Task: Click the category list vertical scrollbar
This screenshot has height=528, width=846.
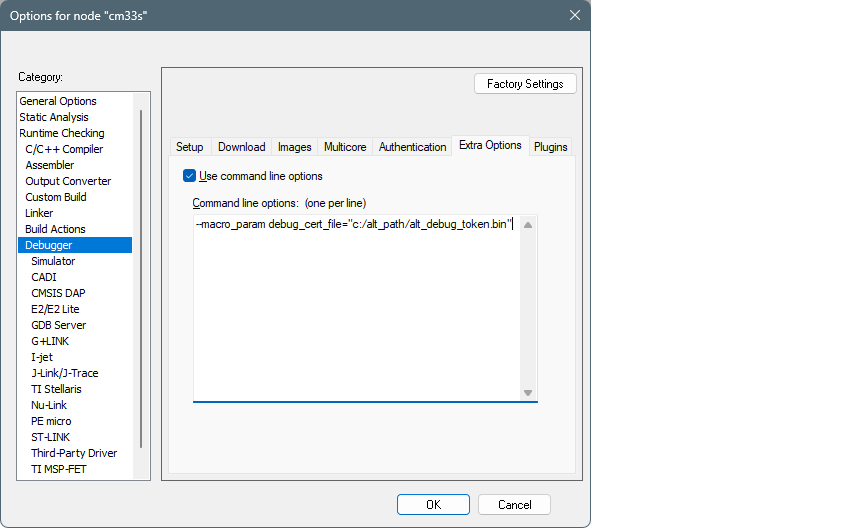Action: point(141,280)
